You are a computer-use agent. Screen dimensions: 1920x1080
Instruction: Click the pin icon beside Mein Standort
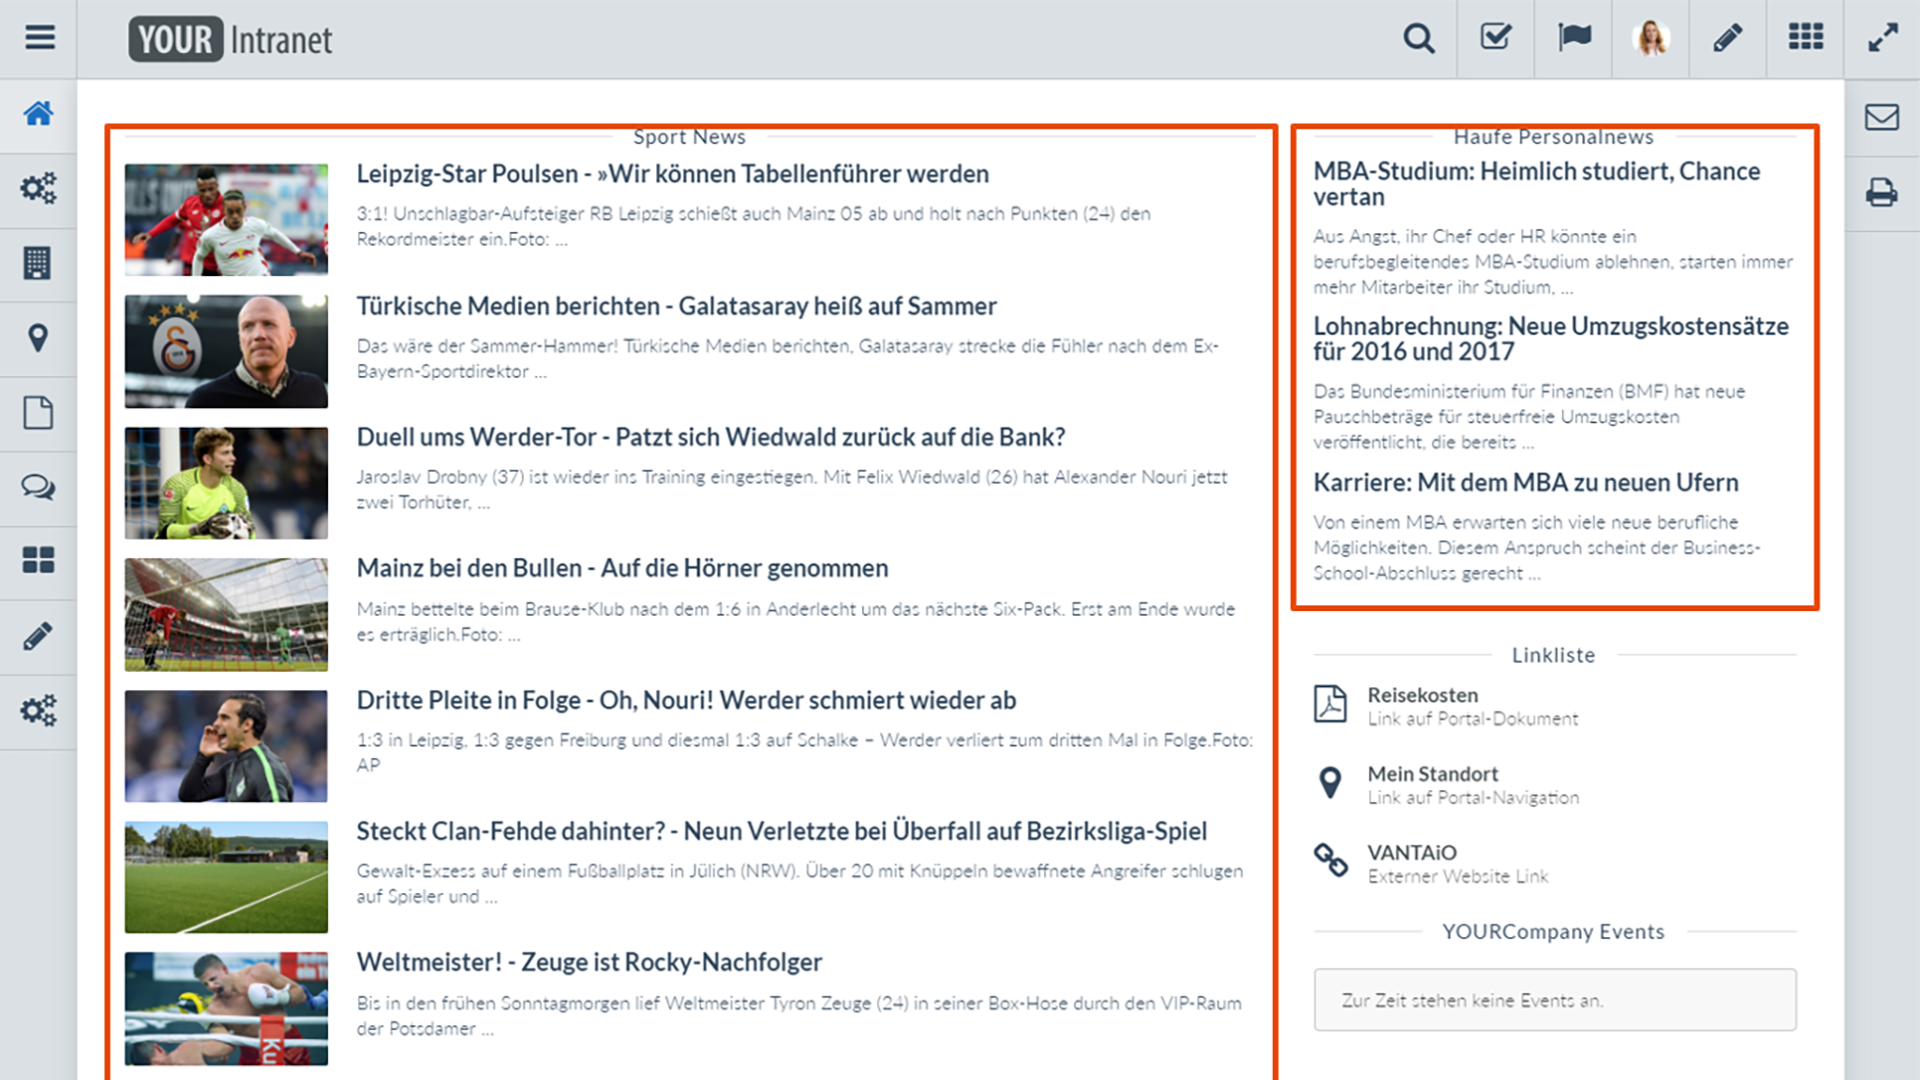pyautogui.click(x=1330, y=783)
